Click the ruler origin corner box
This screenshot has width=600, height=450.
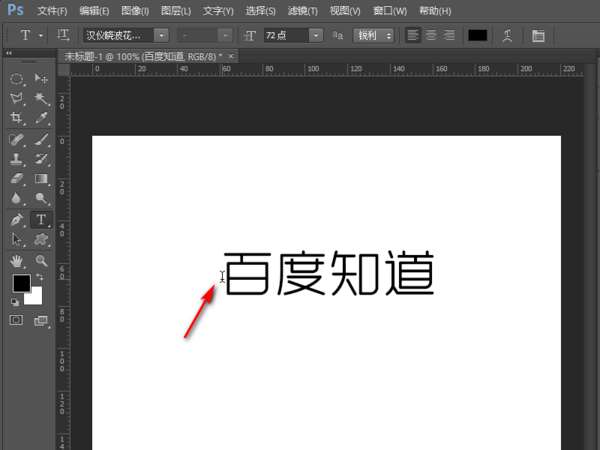[64, 70]
